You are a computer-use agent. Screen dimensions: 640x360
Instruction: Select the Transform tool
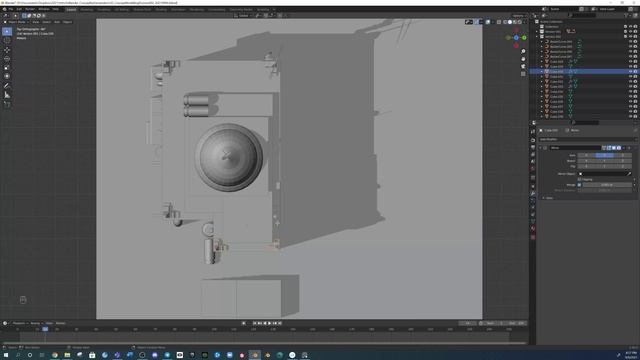click(x=7, y=76)
